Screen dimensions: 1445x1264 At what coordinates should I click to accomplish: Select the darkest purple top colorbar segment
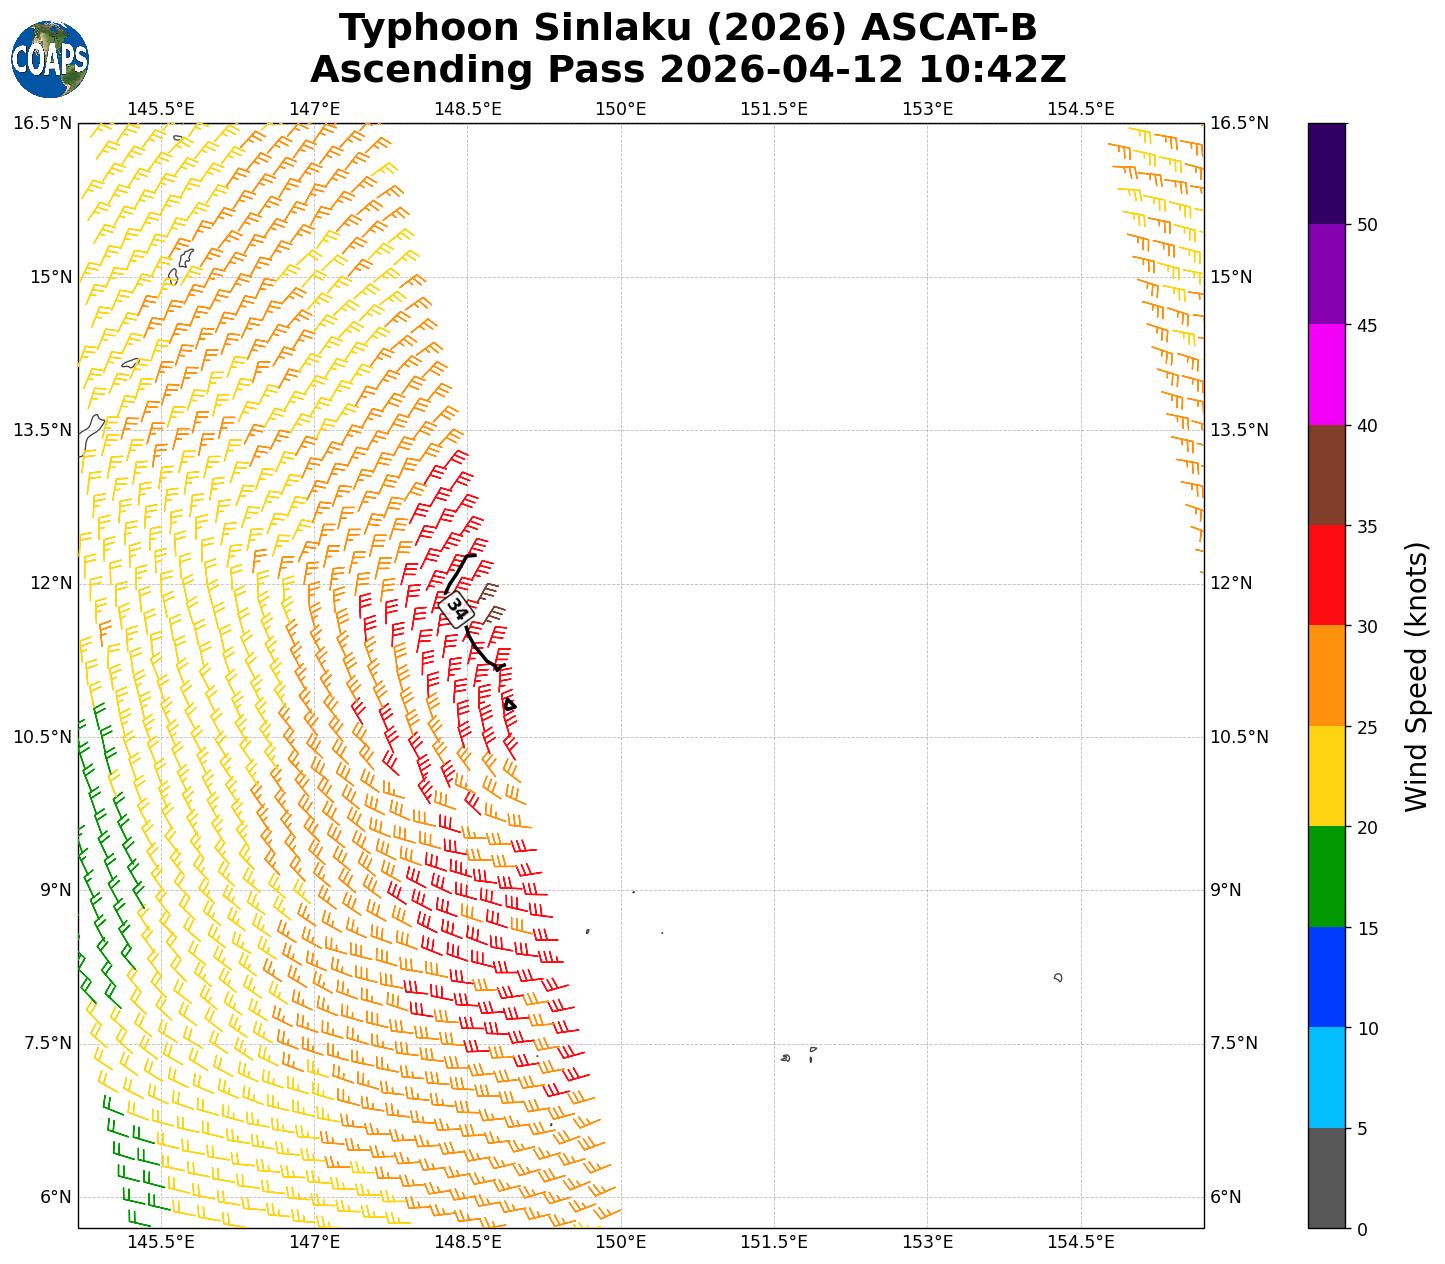tap(1327, 173)
